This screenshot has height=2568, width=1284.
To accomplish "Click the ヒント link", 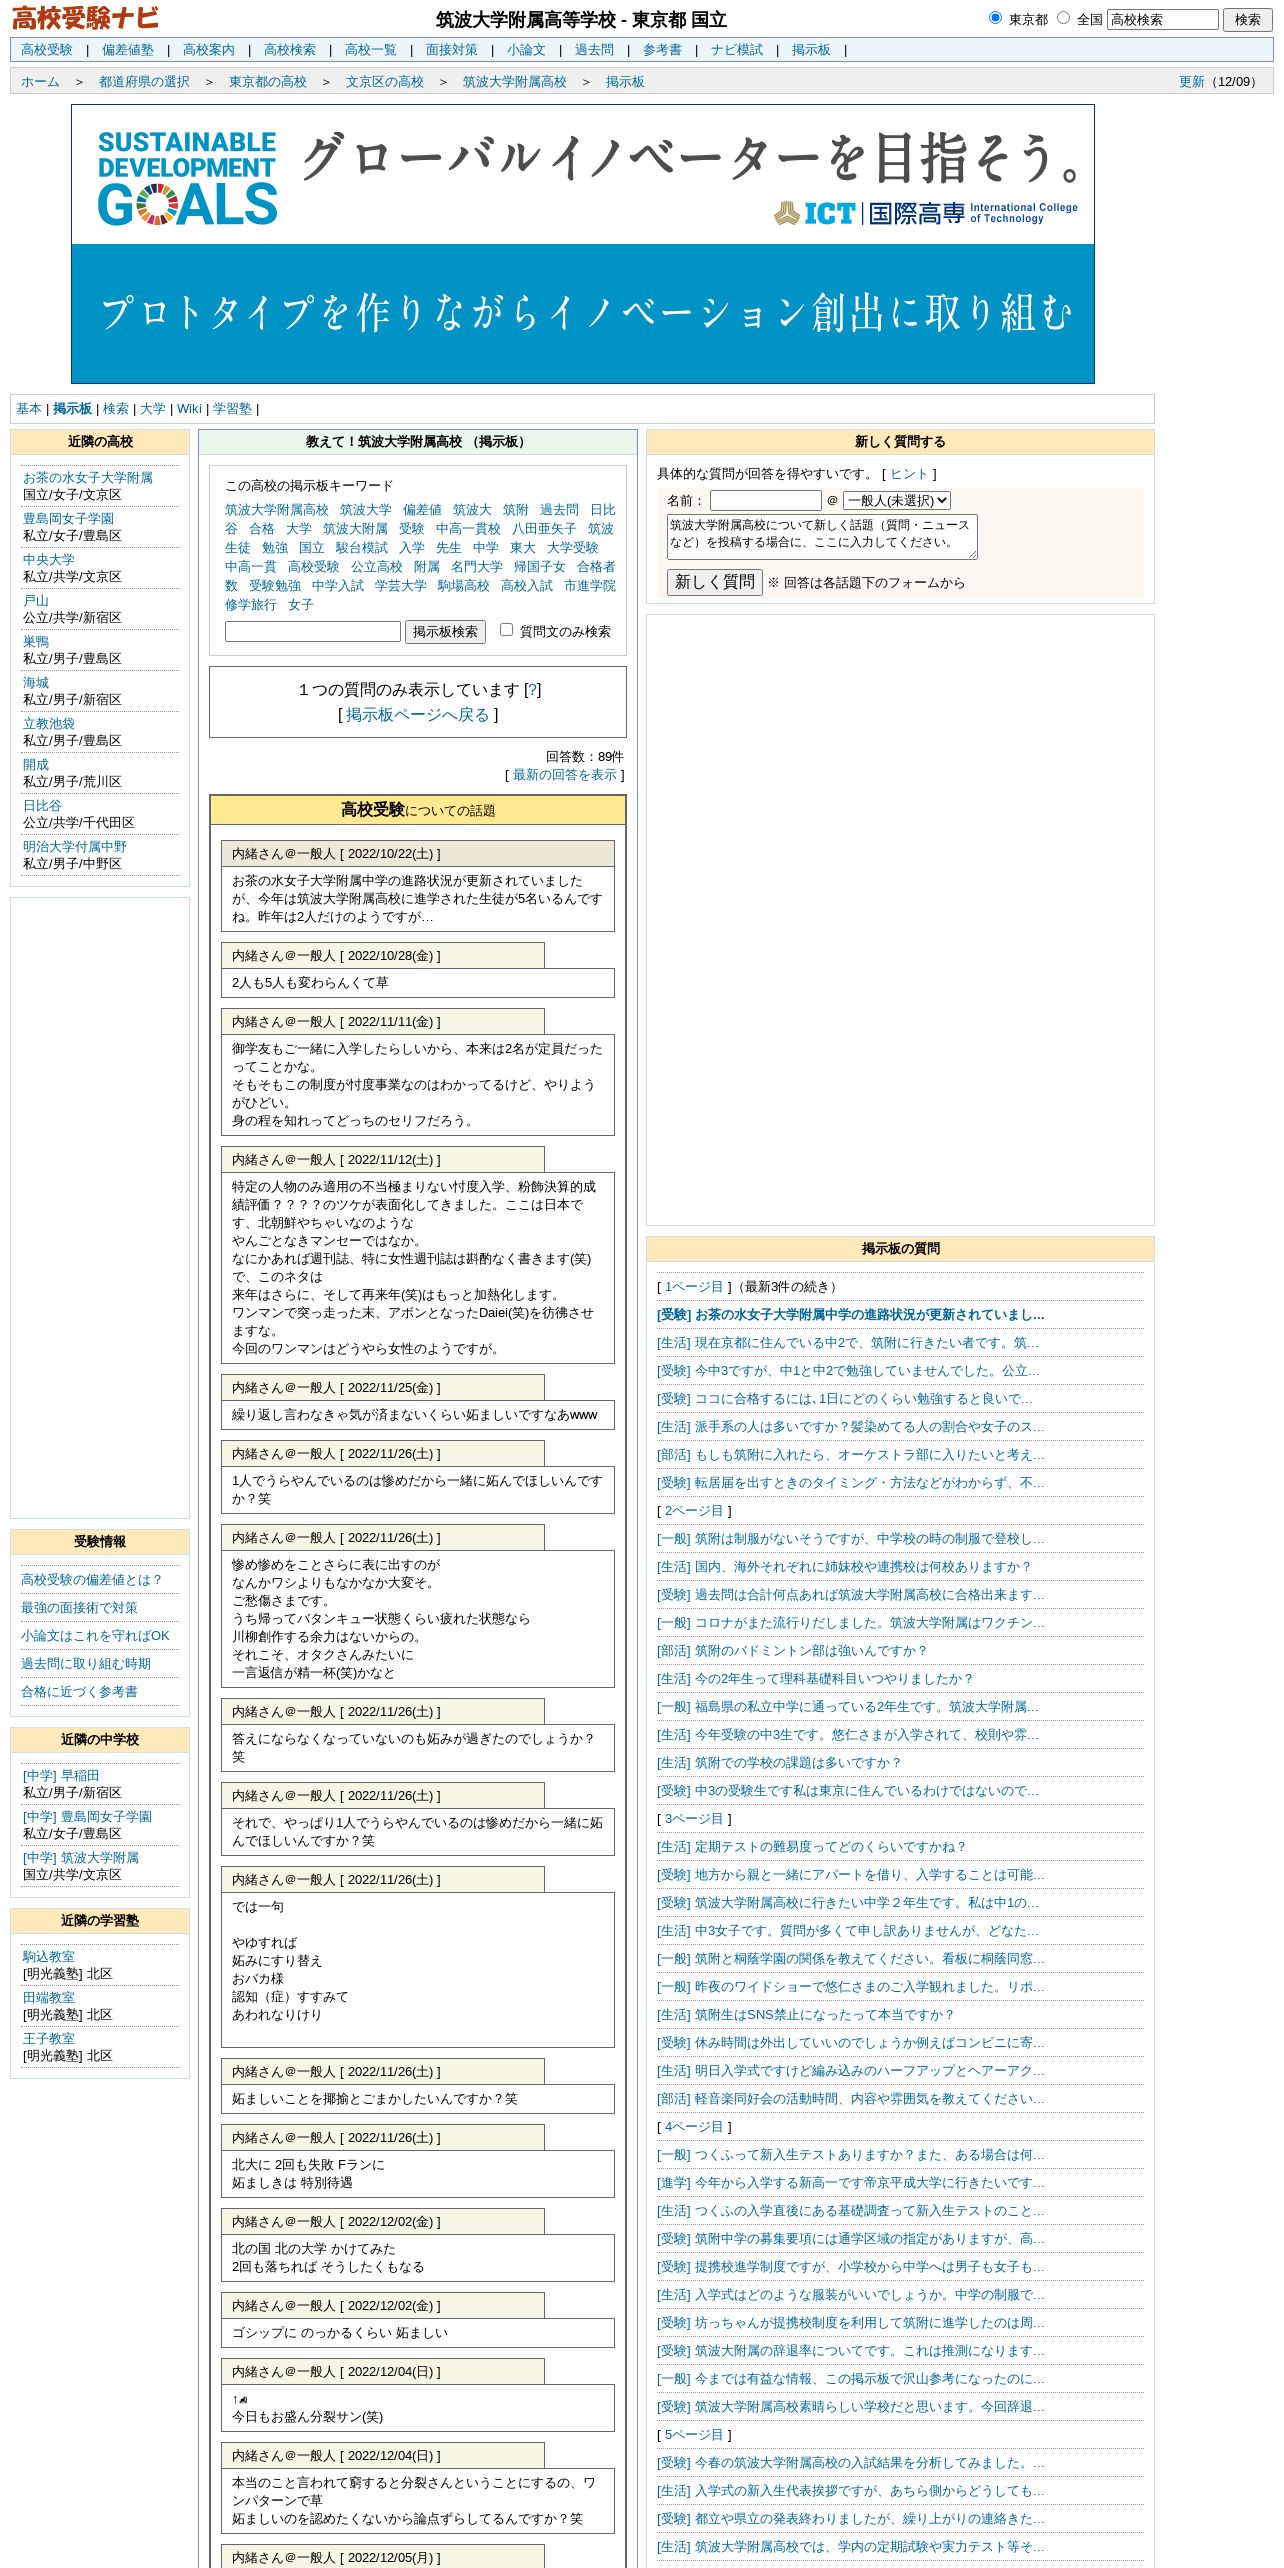I will pos(909,474).
